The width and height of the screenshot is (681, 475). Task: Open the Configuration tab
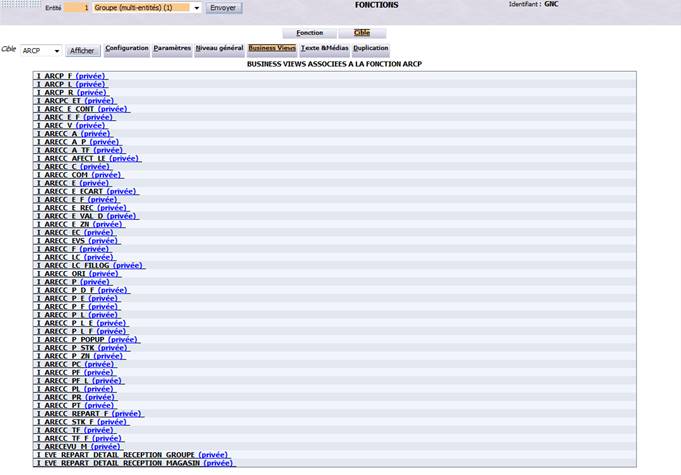(x=127, y=49)
